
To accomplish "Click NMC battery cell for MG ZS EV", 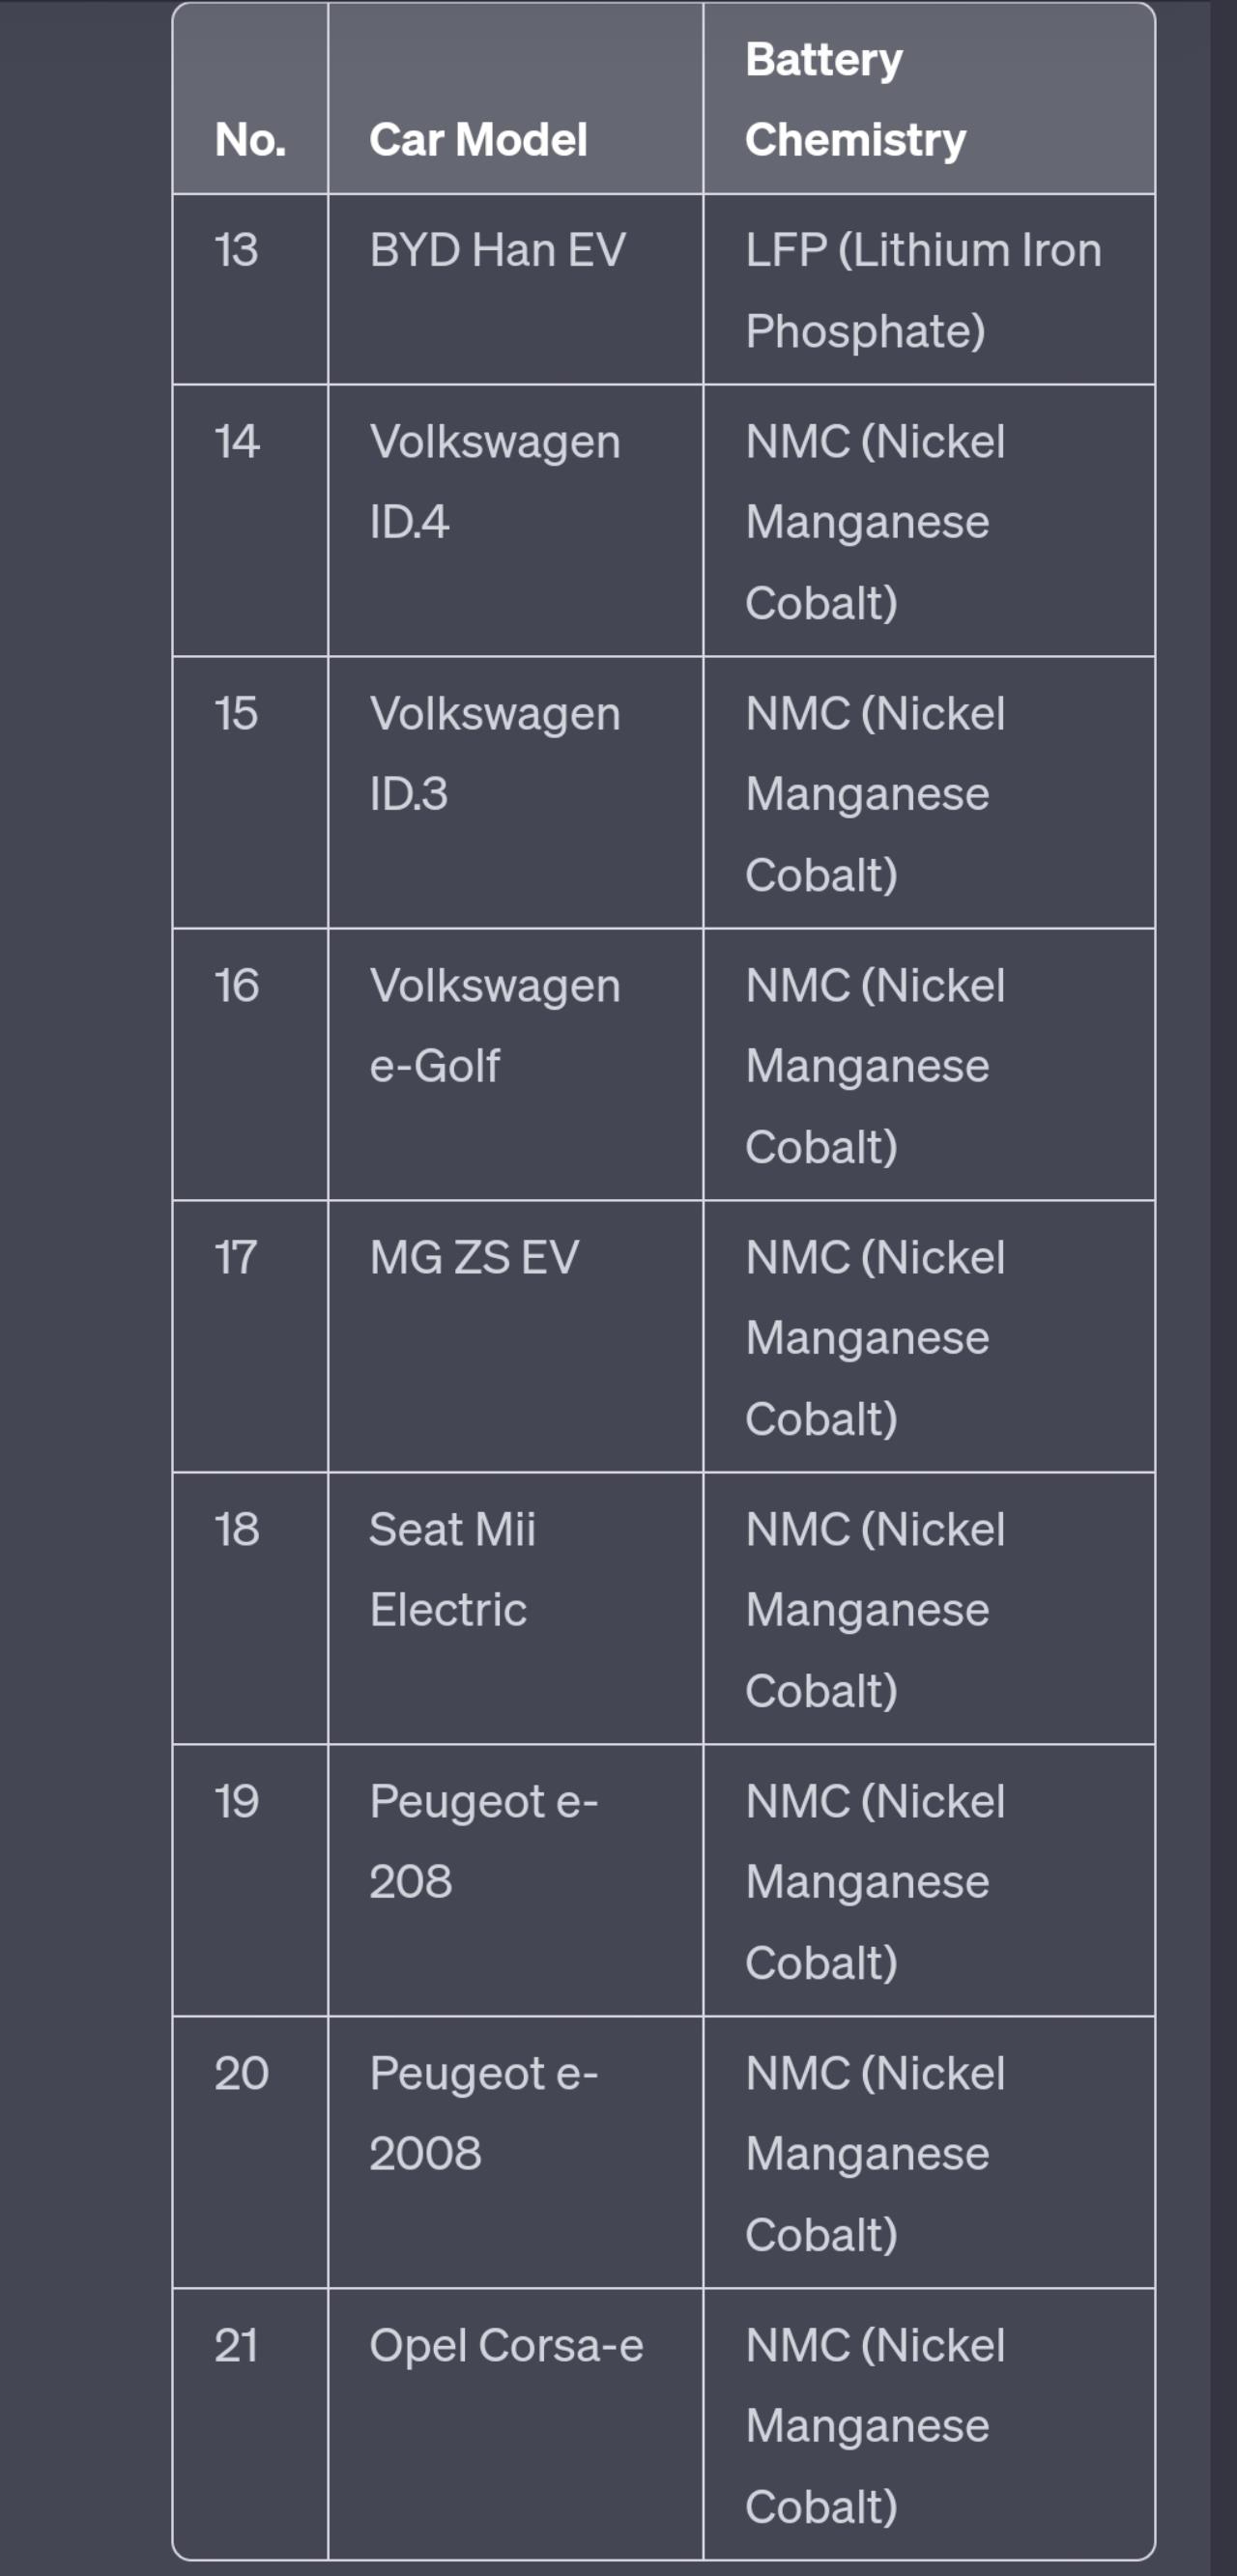I will click(x=929, y=1336).
